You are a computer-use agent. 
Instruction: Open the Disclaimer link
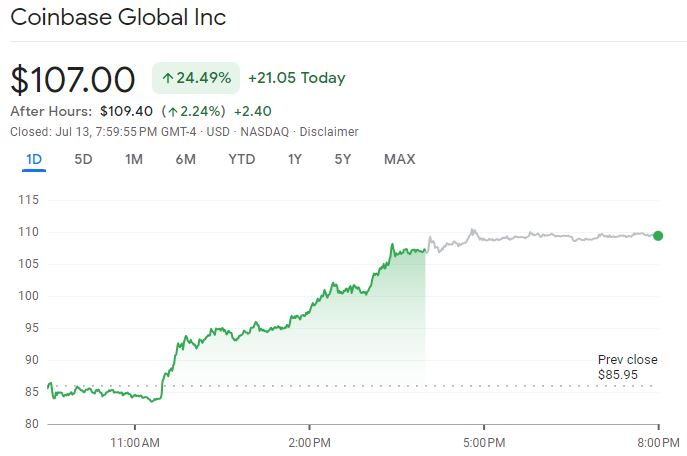[329, 132]
